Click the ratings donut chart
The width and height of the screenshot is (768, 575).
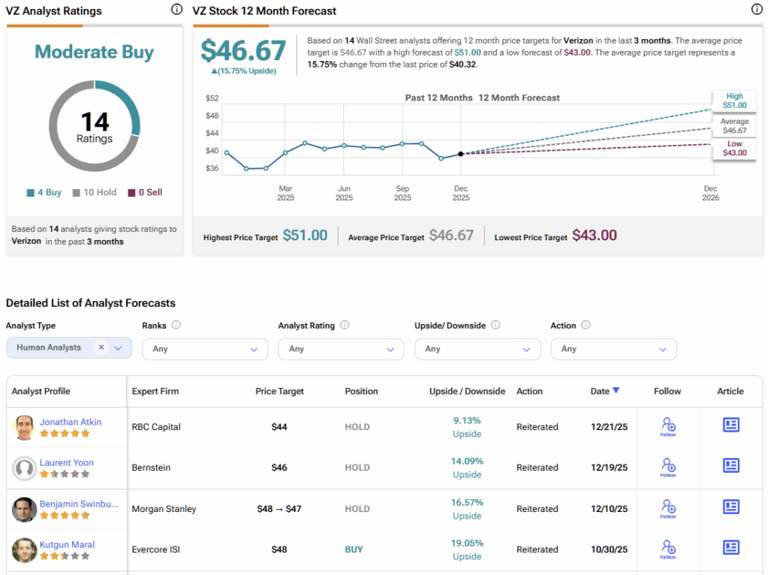click(x=95, y=126)
